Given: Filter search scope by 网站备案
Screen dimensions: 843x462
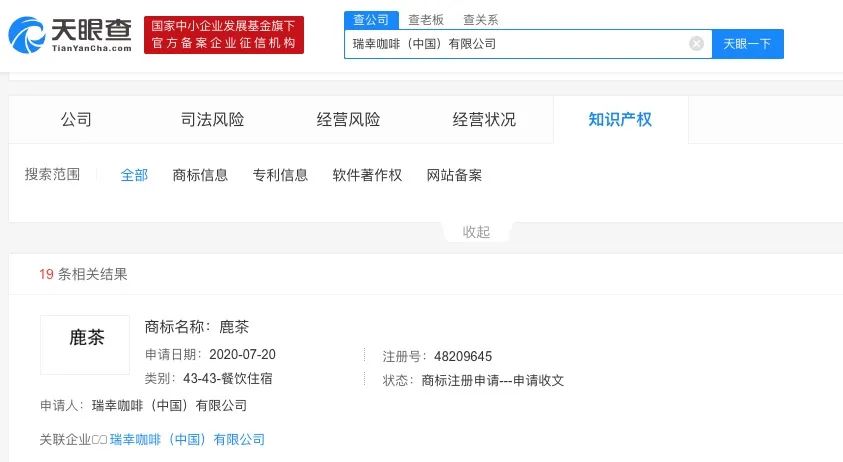Looking at the screenshot, I should click(454, 175).
